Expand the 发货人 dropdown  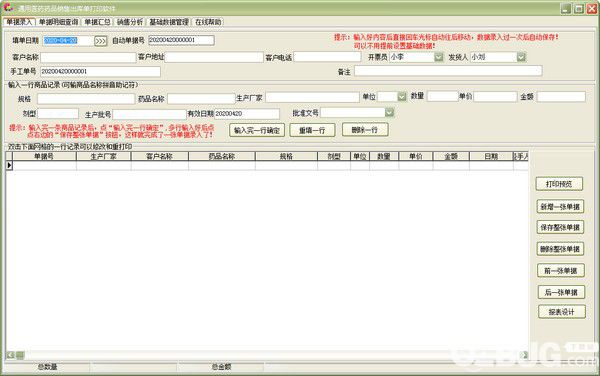(521, 57)
